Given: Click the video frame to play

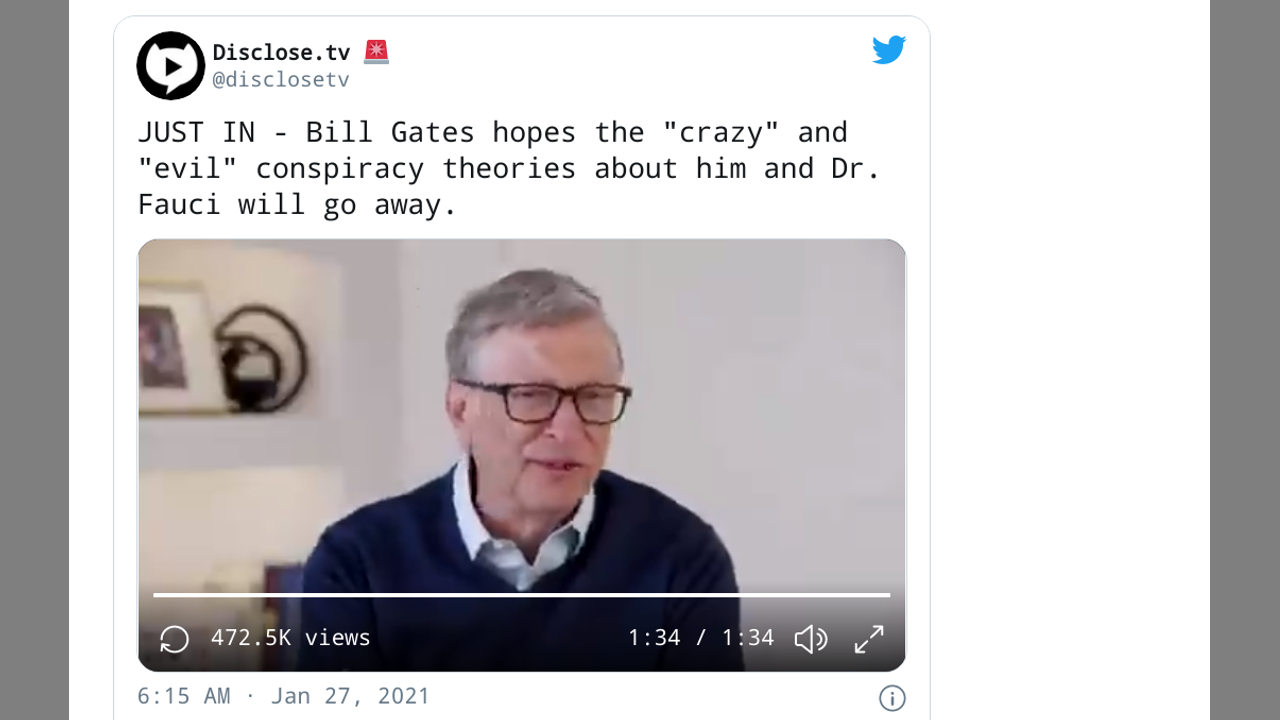Looking at the screenshot, I should 521,420.
